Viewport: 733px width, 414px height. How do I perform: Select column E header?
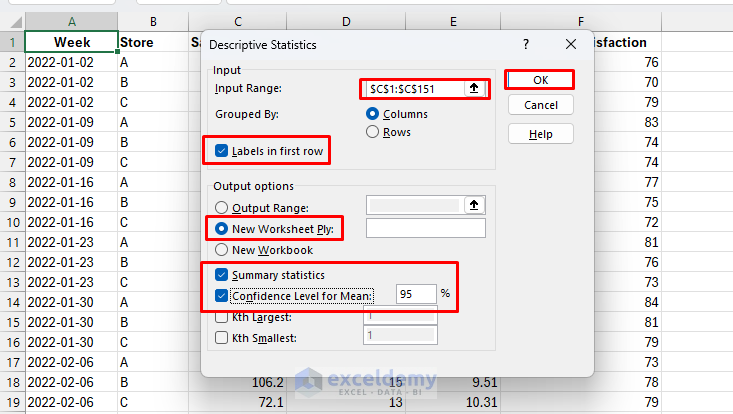453,21
